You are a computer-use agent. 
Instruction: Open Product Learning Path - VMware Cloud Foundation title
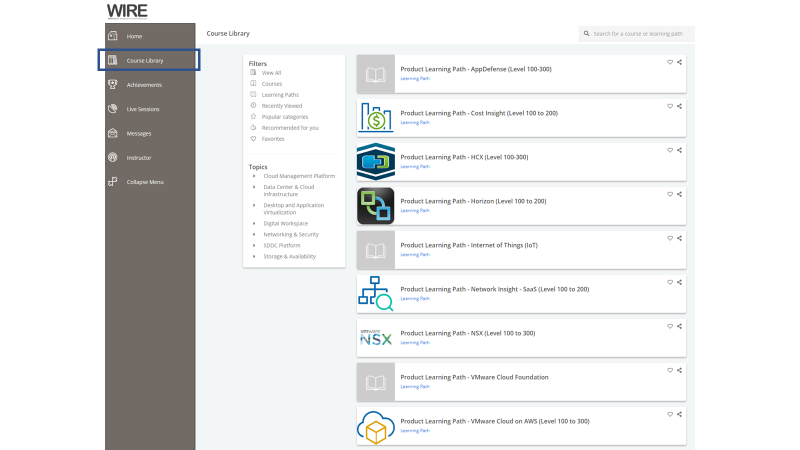[474, 378]
